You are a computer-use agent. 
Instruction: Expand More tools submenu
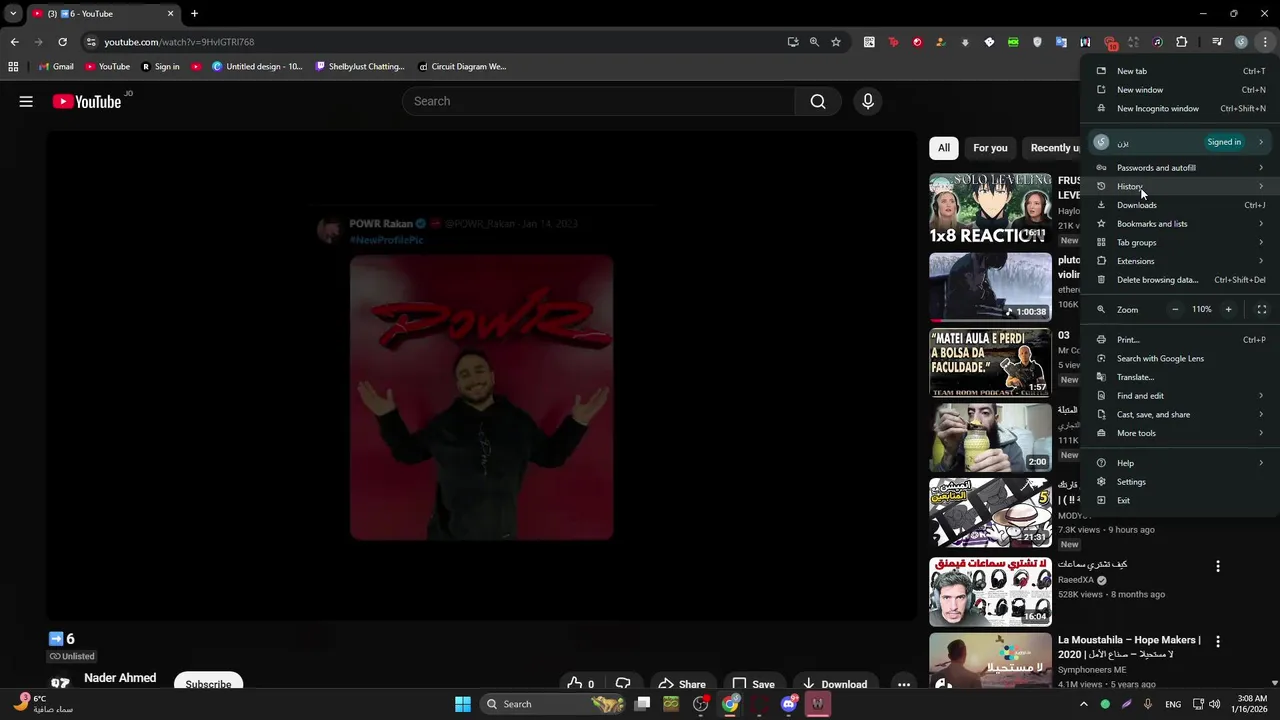point(1180,433)
